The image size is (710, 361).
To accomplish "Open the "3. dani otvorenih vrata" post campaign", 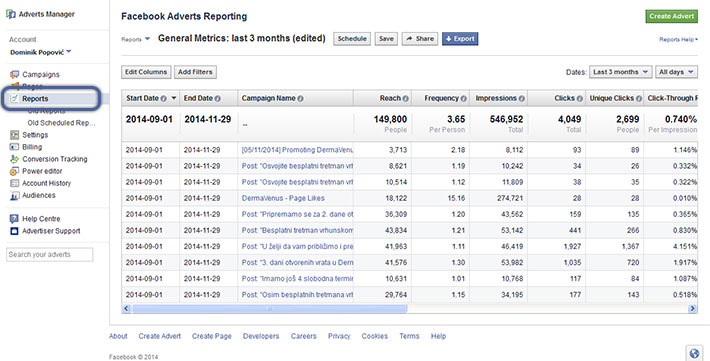I will point(297,262).
